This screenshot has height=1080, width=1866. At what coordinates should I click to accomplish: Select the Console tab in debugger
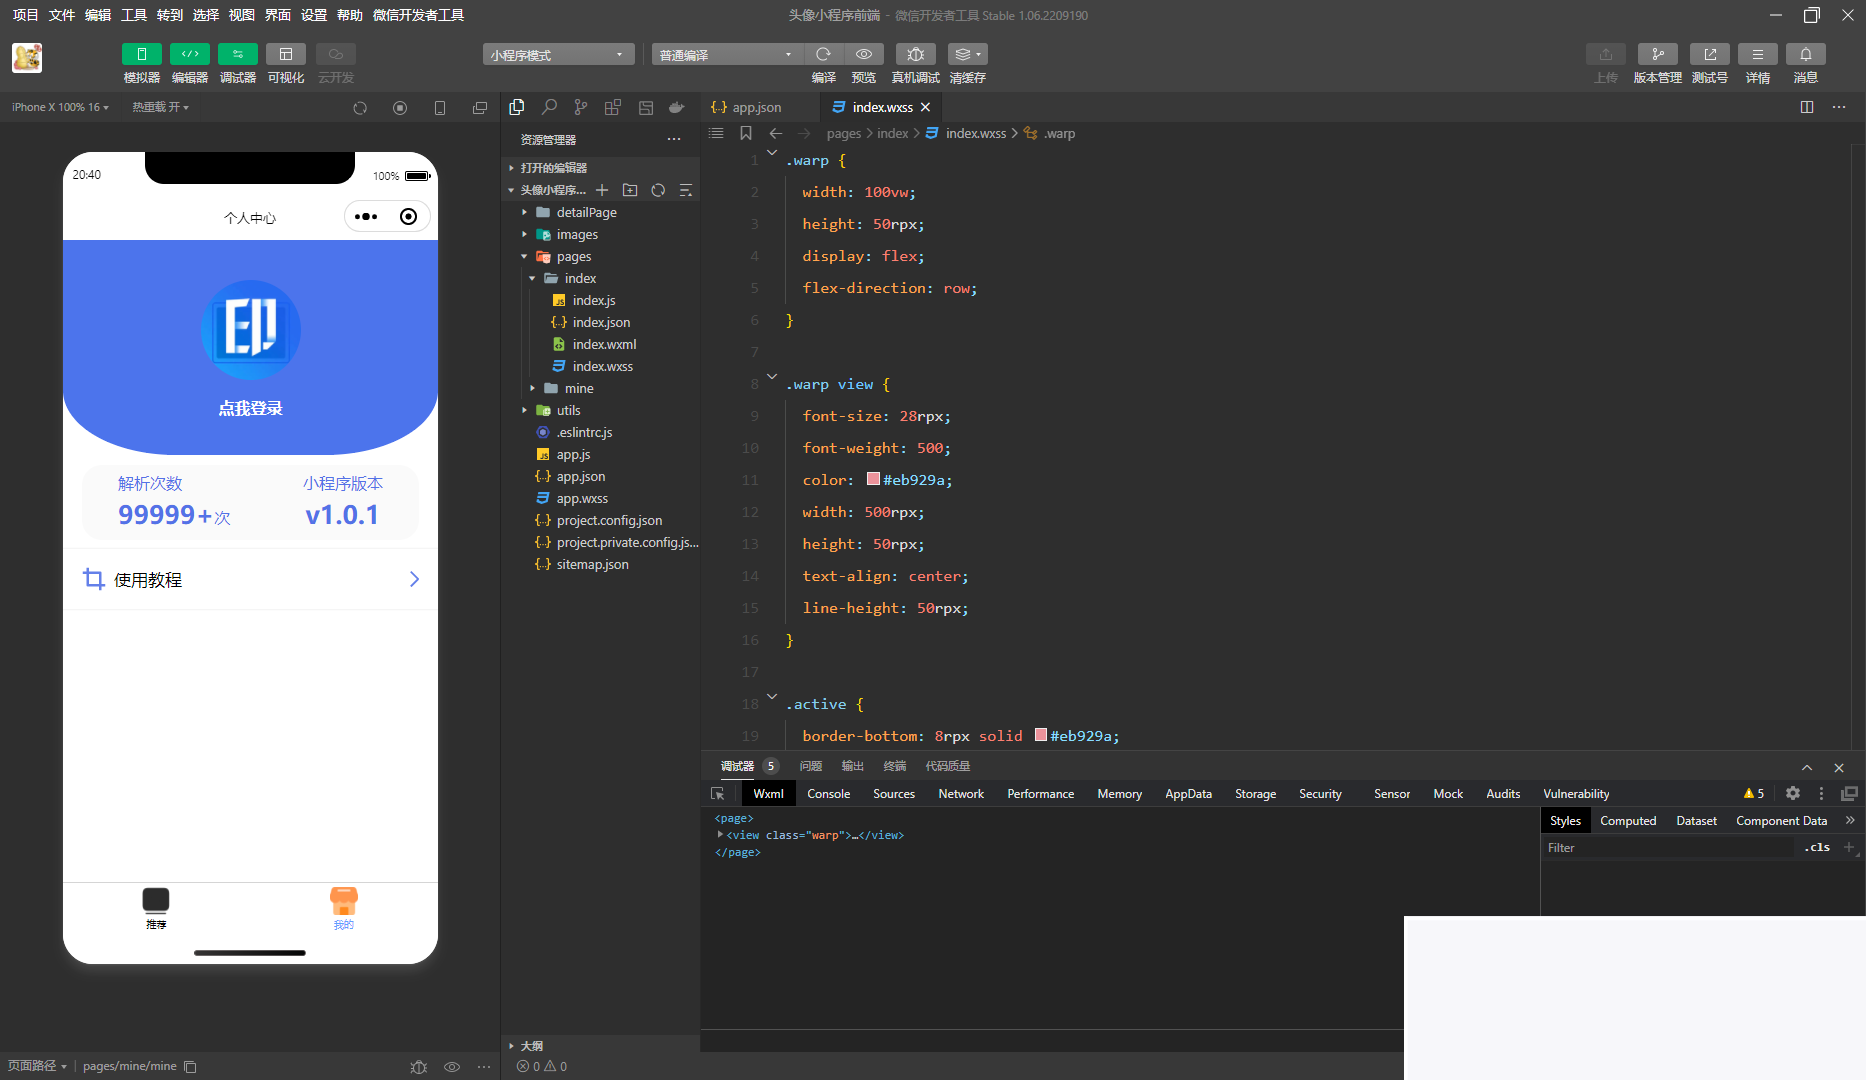(828, 793)
